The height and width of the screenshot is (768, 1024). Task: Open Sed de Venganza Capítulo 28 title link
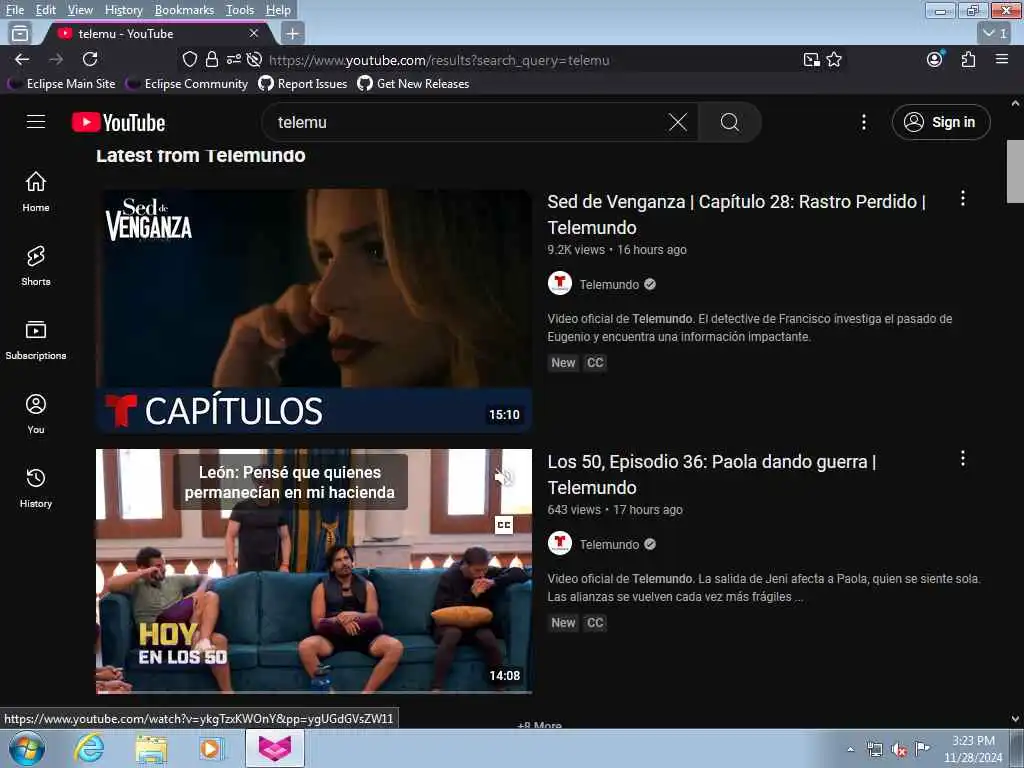coord(736,214)
